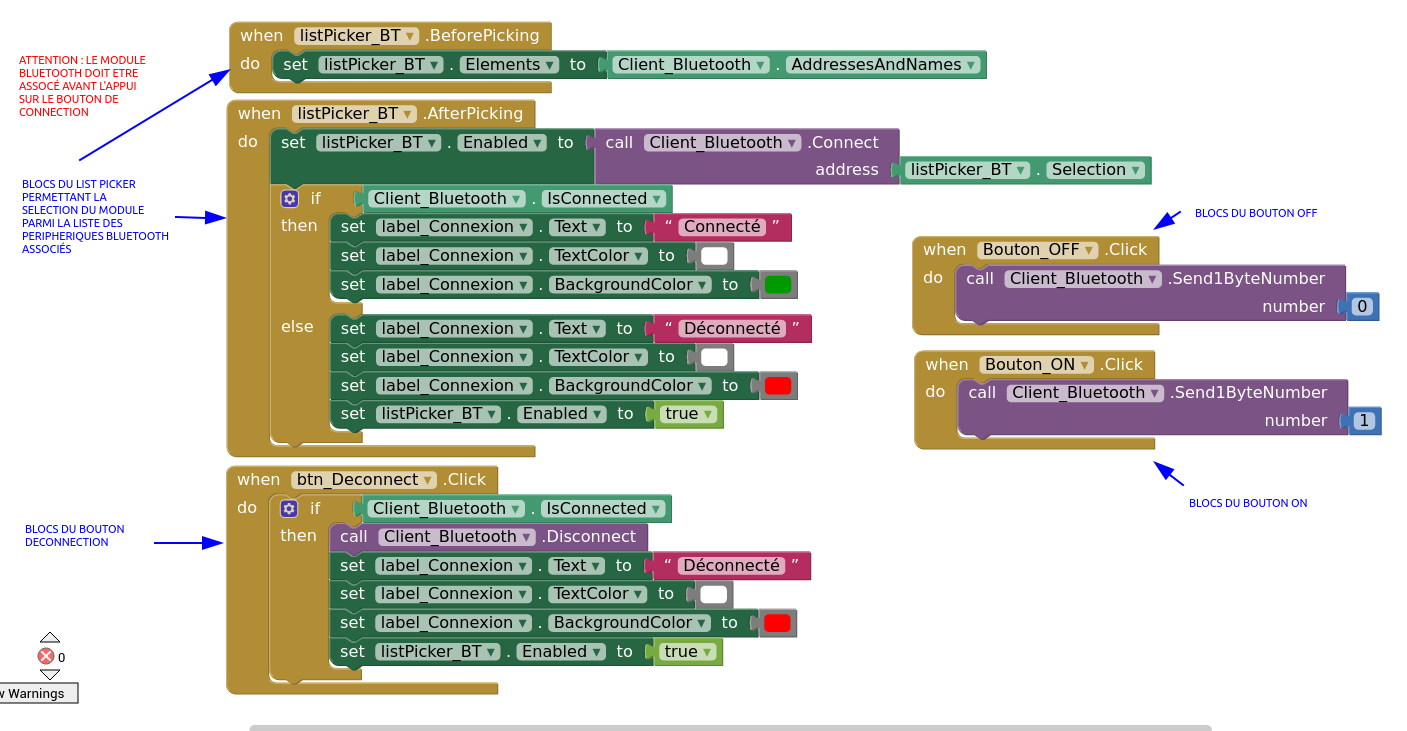Click the white TextColor swatch under Connecté
Image resolution: width=1407 pixels, height=731 pixels.
pos(714,256)
